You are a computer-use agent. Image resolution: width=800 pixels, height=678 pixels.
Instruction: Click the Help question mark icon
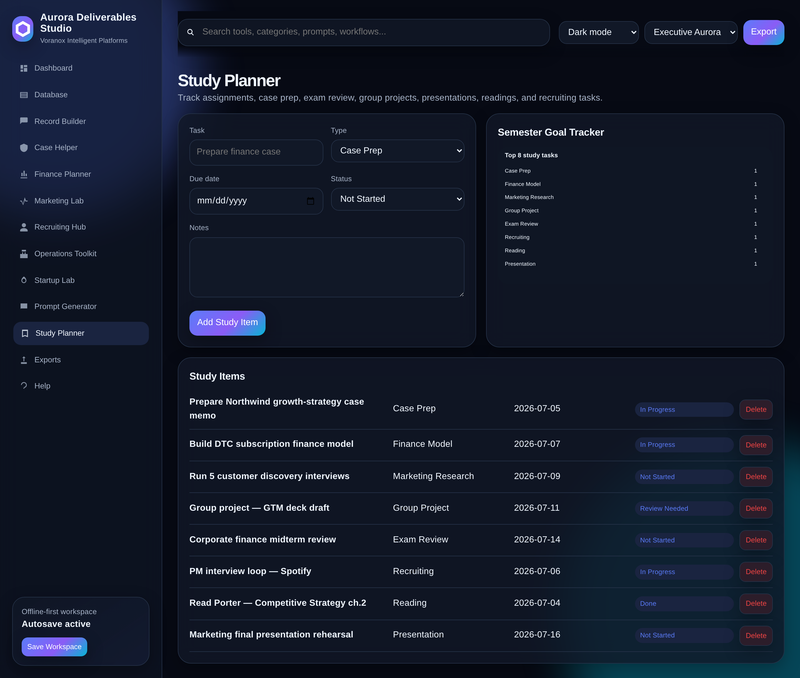pyautogui.click(x=23, y=386)
